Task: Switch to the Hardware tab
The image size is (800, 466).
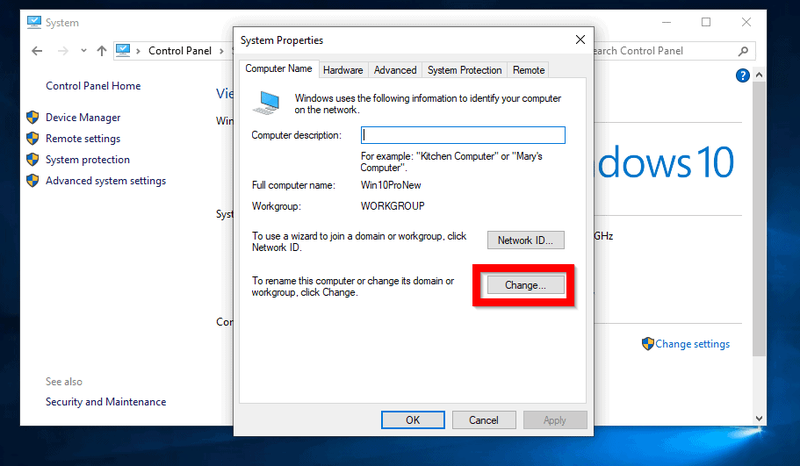Action: pyautogui.click(x=343, y=70)
